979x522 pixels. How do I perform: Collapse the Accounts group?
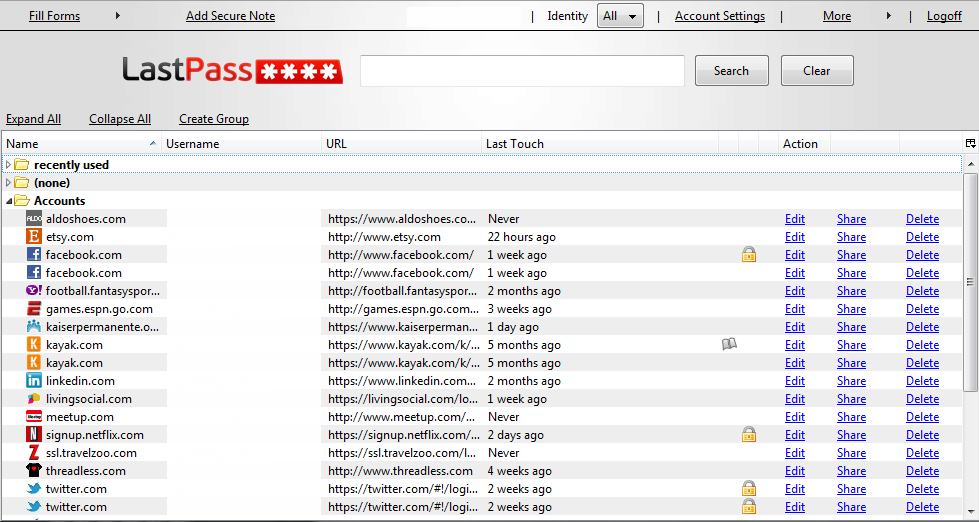[9, 201]
